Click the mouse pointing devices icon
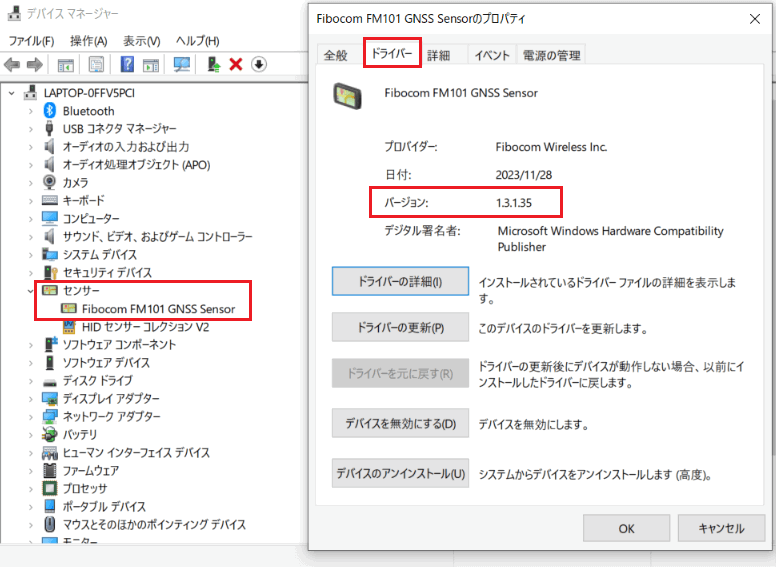The width and height of the screenshot is (776, 567). pyautogui.click(x=49, y=524)
